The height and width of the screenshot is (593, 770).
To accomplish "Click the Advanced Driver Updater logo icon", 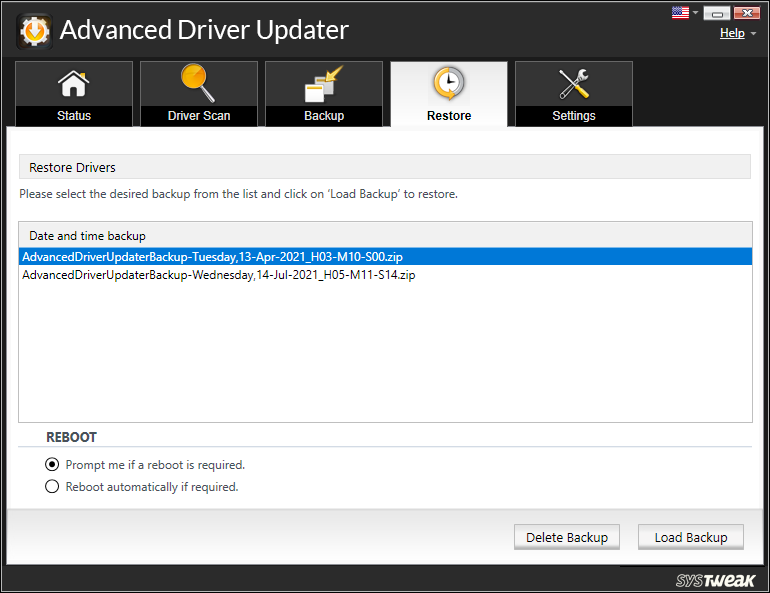I will (x=34, y=31).
